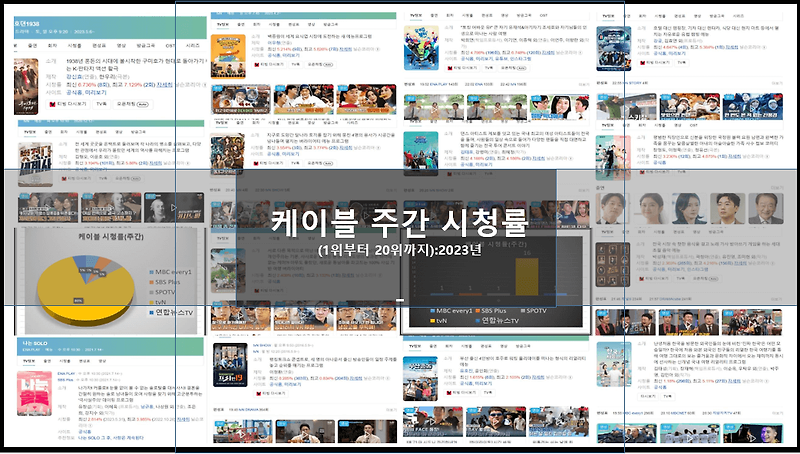Open the 시청률 tab in the 구미호뎐1938 panel
Viewport: 800px width, 454px height.
[74, 46]
